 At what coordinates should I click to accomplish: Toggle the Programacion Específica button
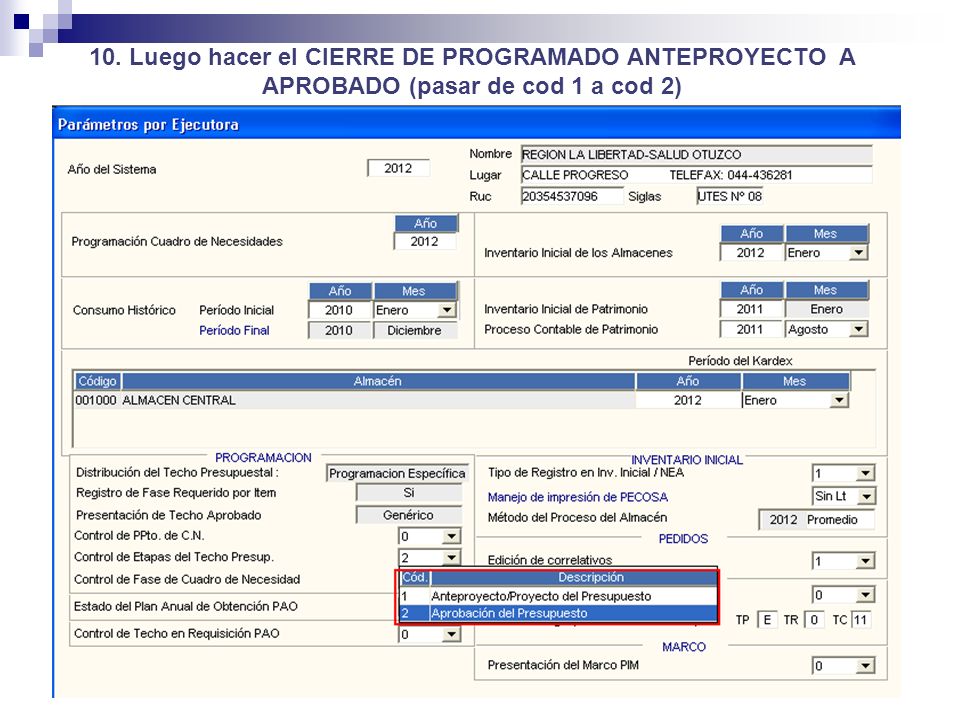tap(397, 474)
